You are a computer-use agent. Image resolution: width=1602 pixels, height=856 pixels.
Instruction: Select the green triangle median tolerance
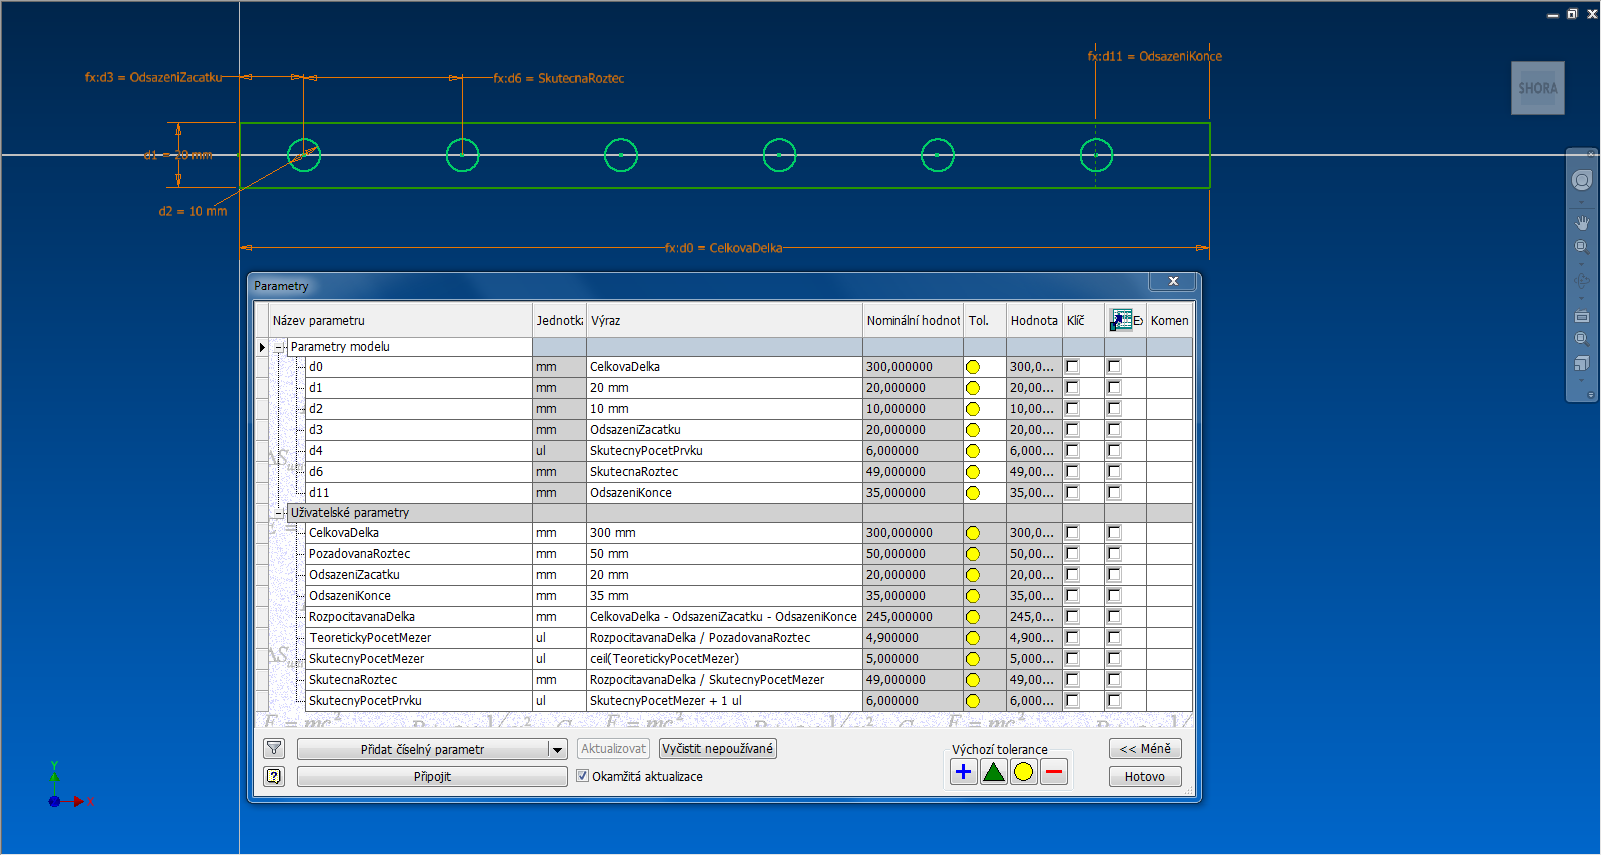click(993, 772)
